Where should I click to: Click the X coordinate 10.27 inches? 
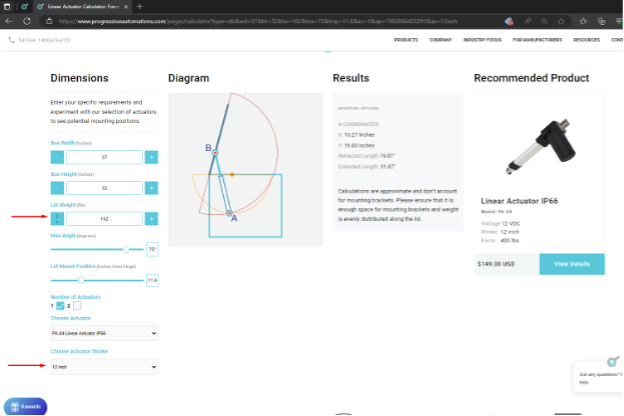(x=356, y=135)
